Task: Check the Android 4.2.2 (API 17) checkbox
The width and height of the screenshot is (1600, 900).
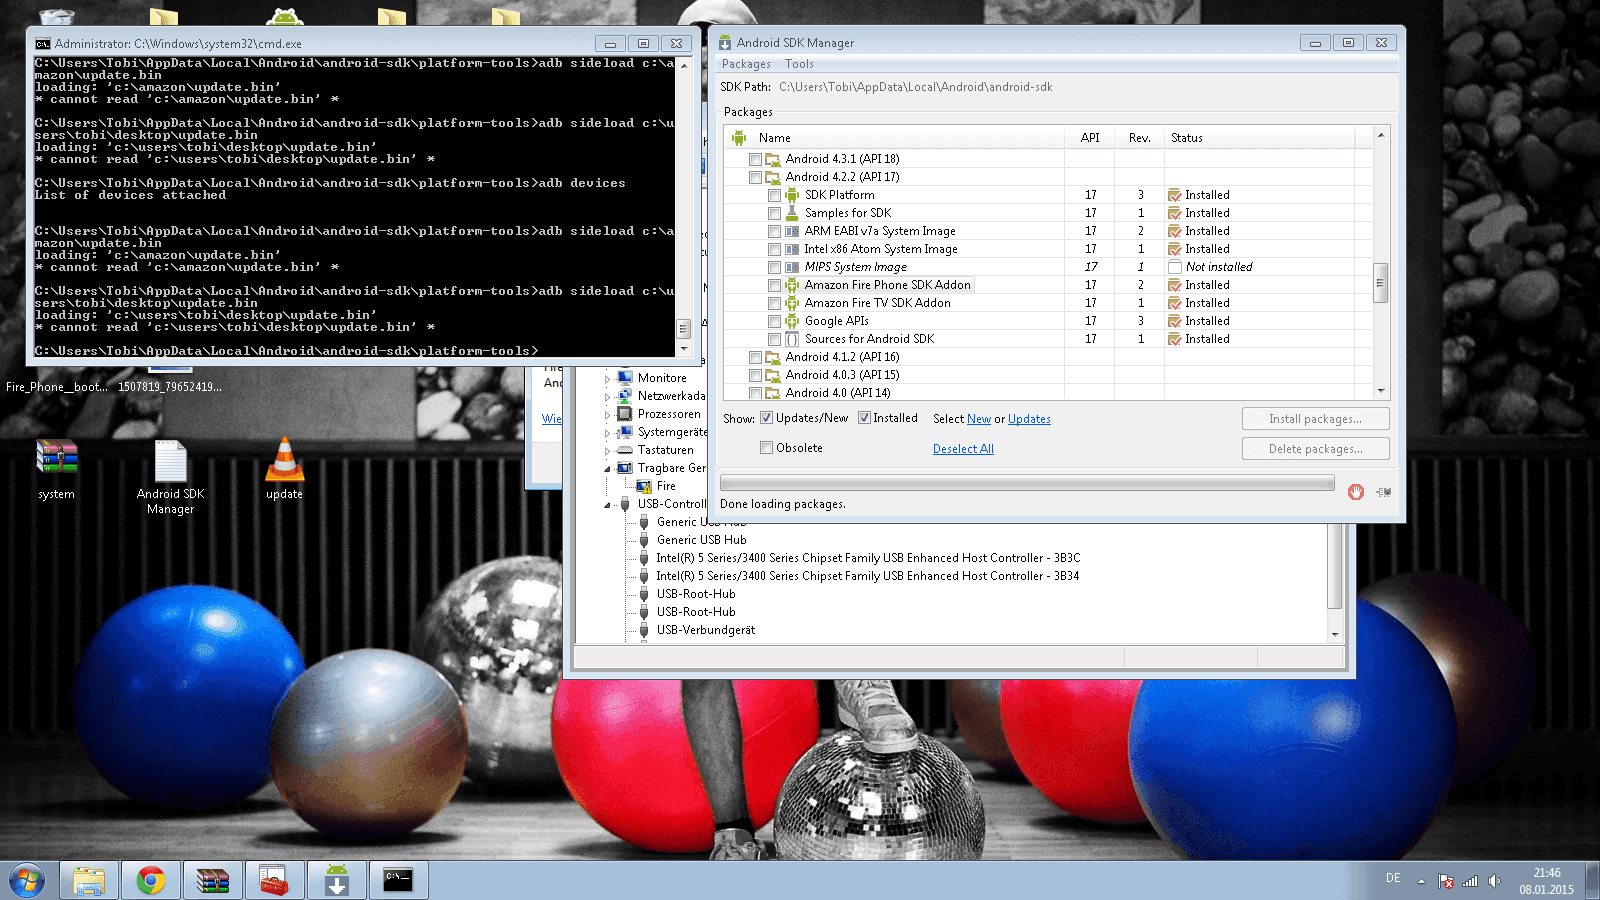Action: [x=755, y=177]
